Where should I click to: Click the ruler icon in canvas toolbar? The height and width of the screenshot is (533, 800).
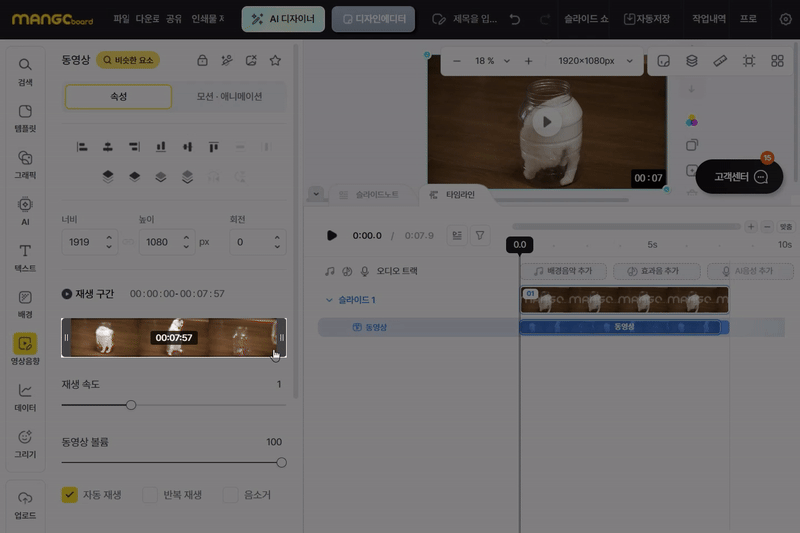720,61
